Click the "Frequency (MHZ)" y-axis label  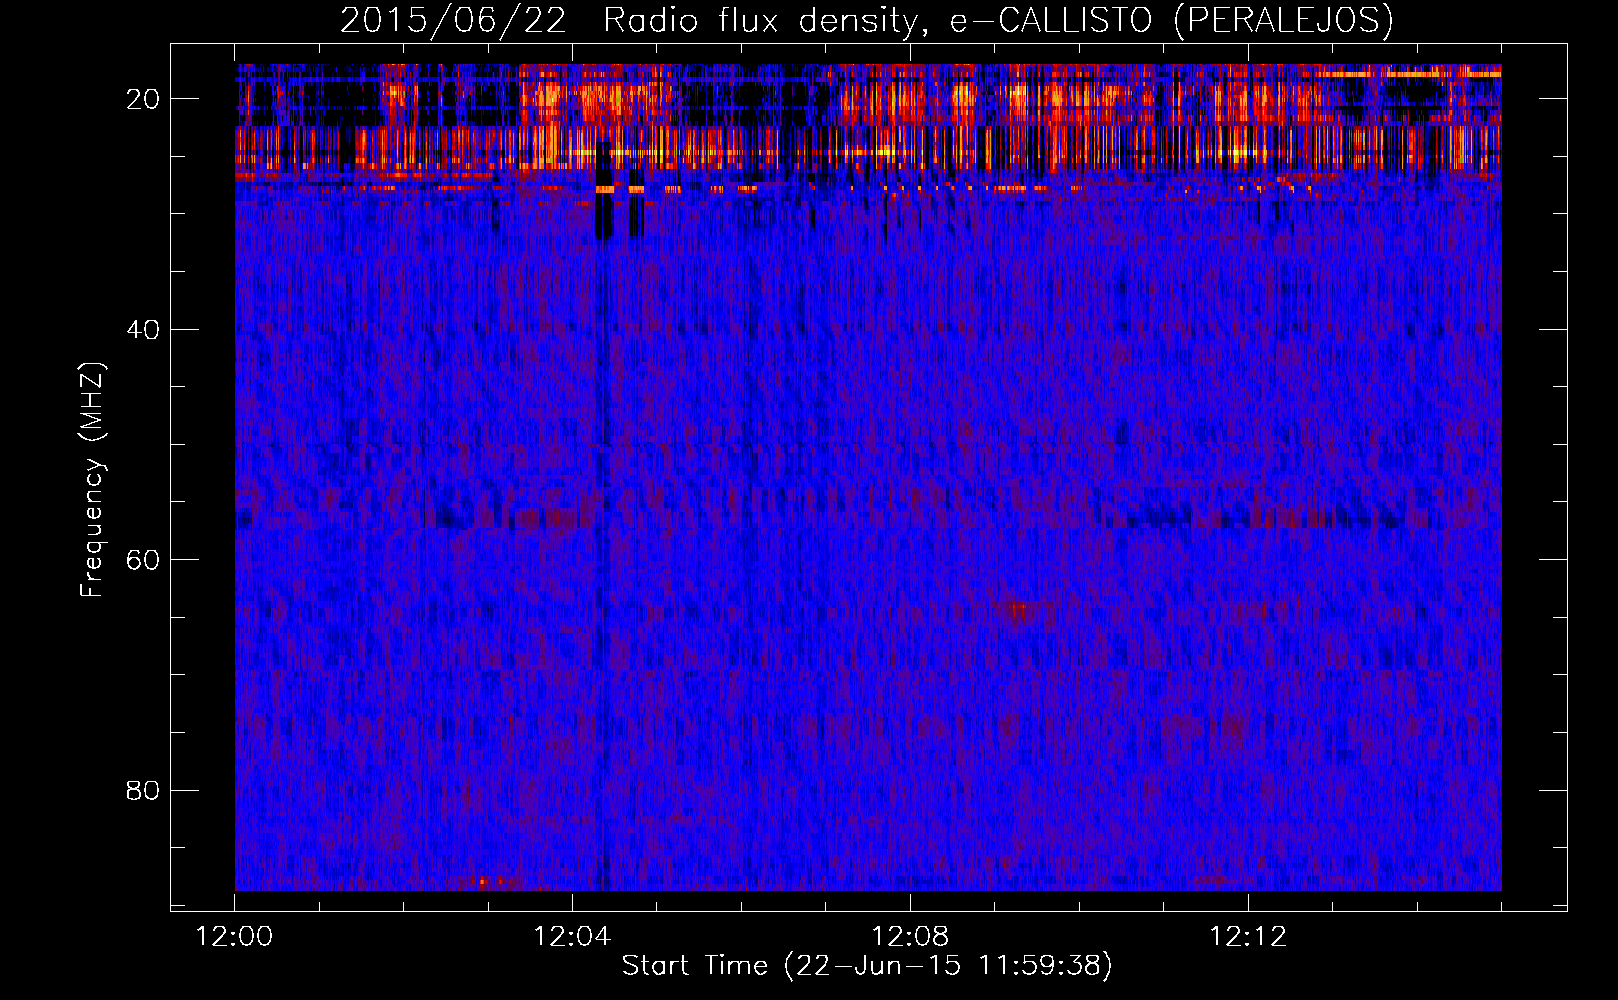point(92,480)
